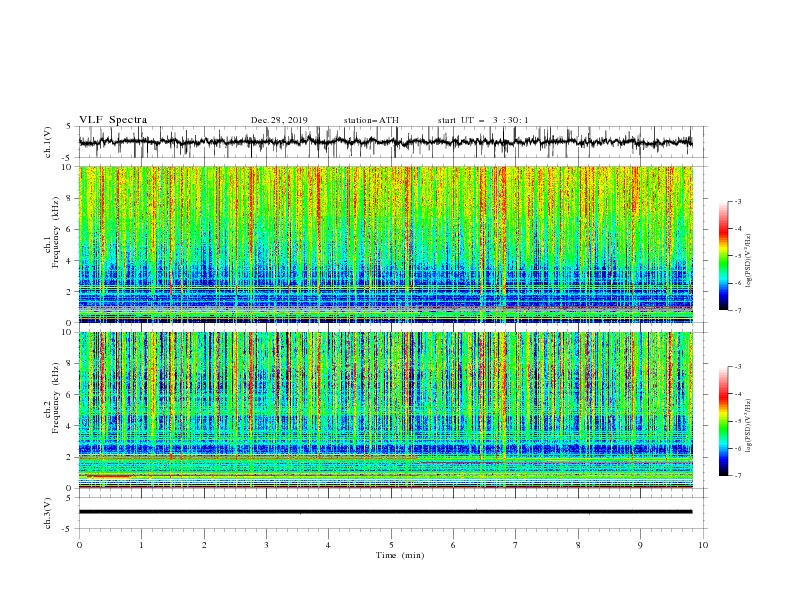Click the "5" tick on time axis
This screenshot has height=612, width=792.
point(391,545)
